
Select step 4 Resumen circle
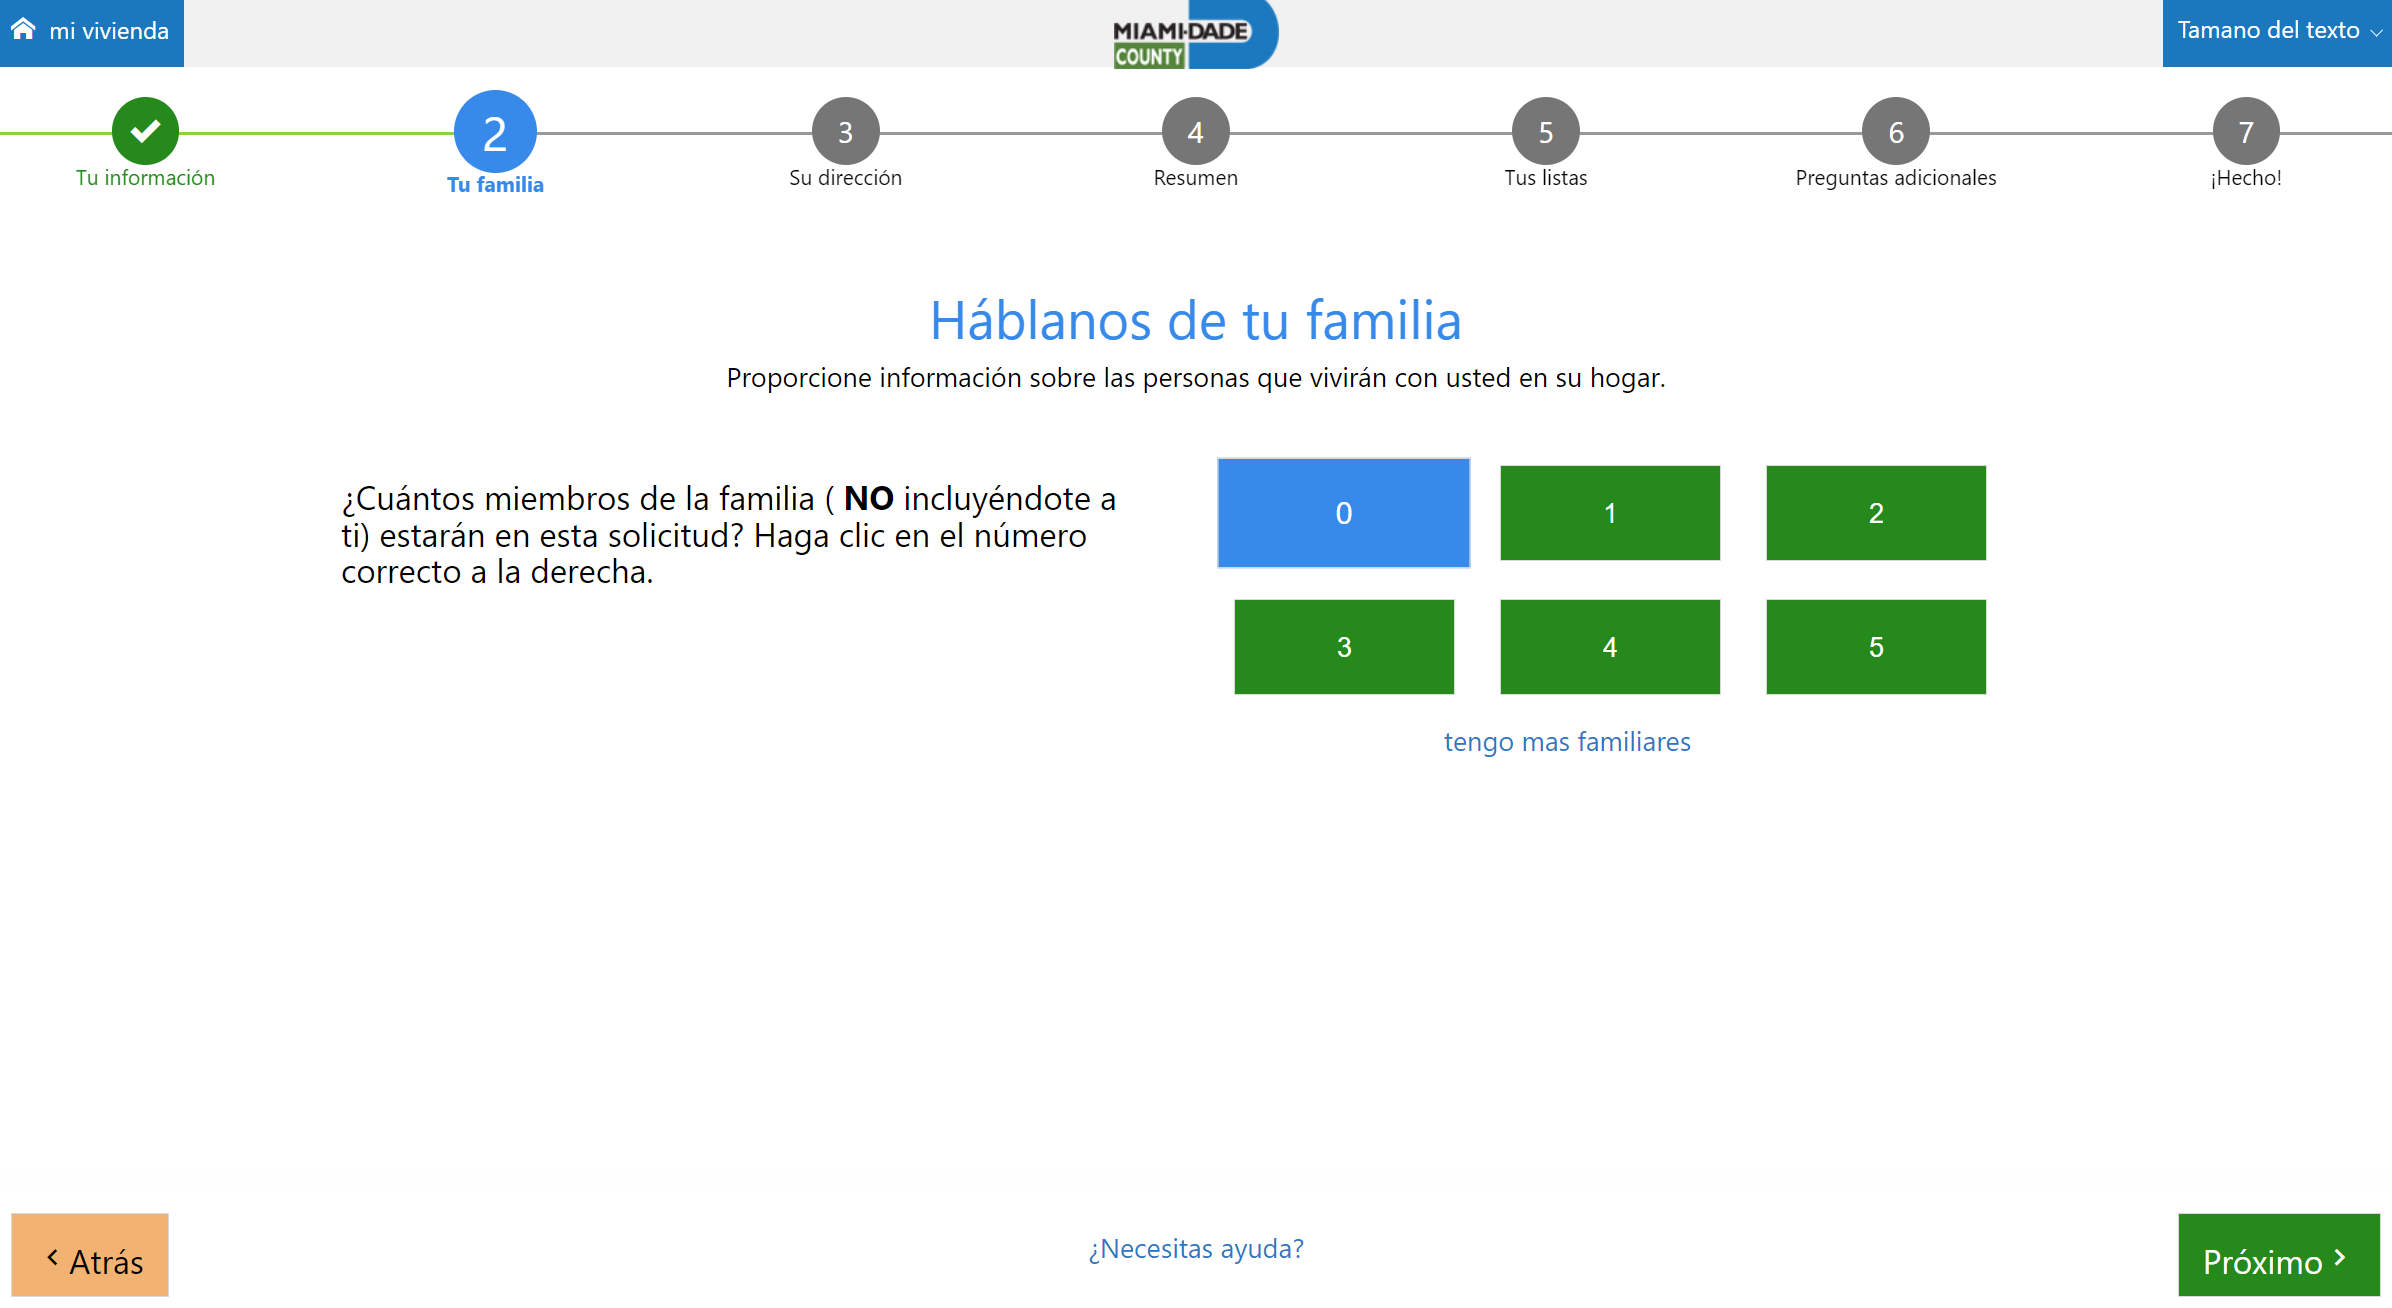click(1195, 131)
